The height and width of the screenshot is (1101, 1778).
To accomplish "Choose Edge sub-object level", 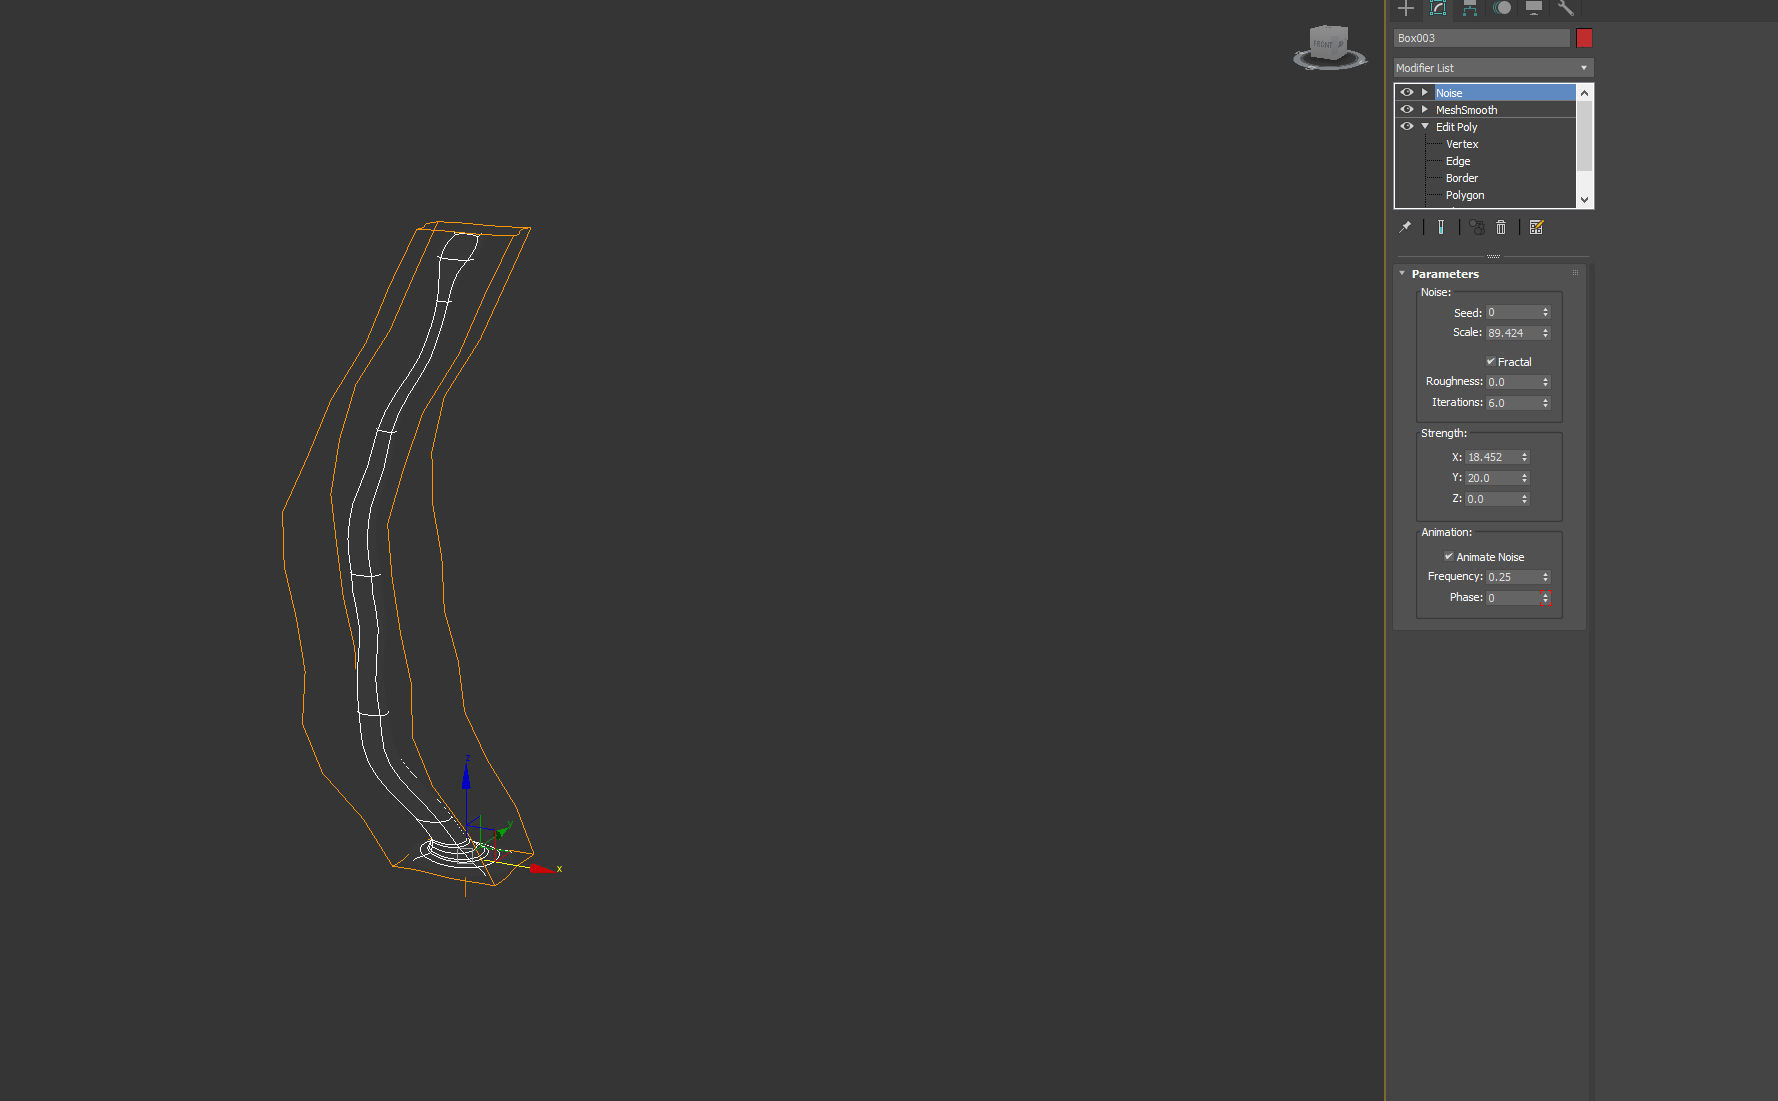I will [1458, 161].
